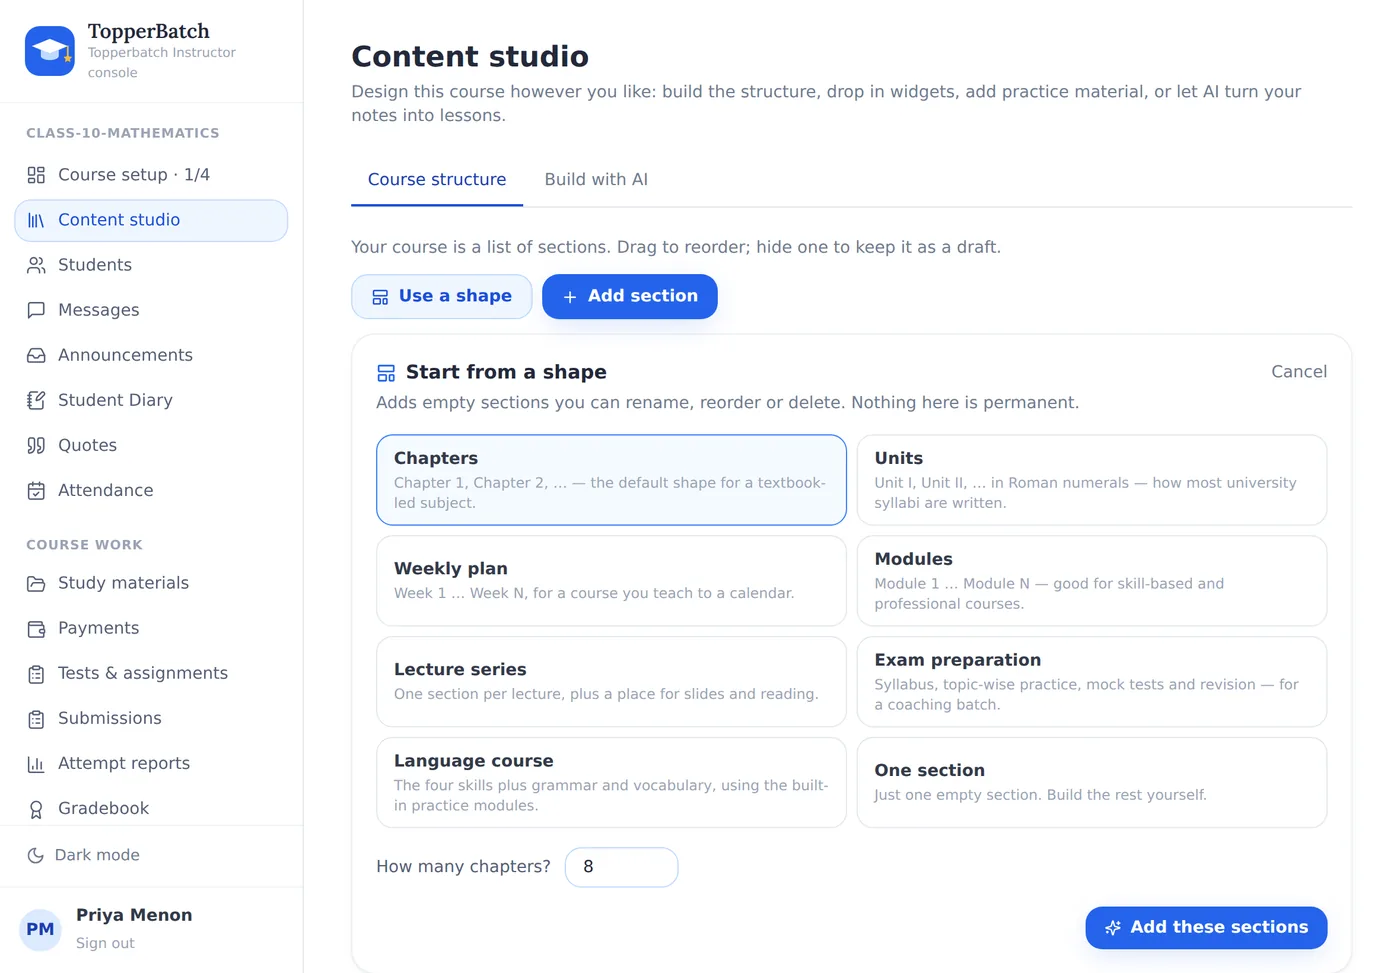
Task: Click the Attempt reports bar chart icon
Action: [36, 764]
